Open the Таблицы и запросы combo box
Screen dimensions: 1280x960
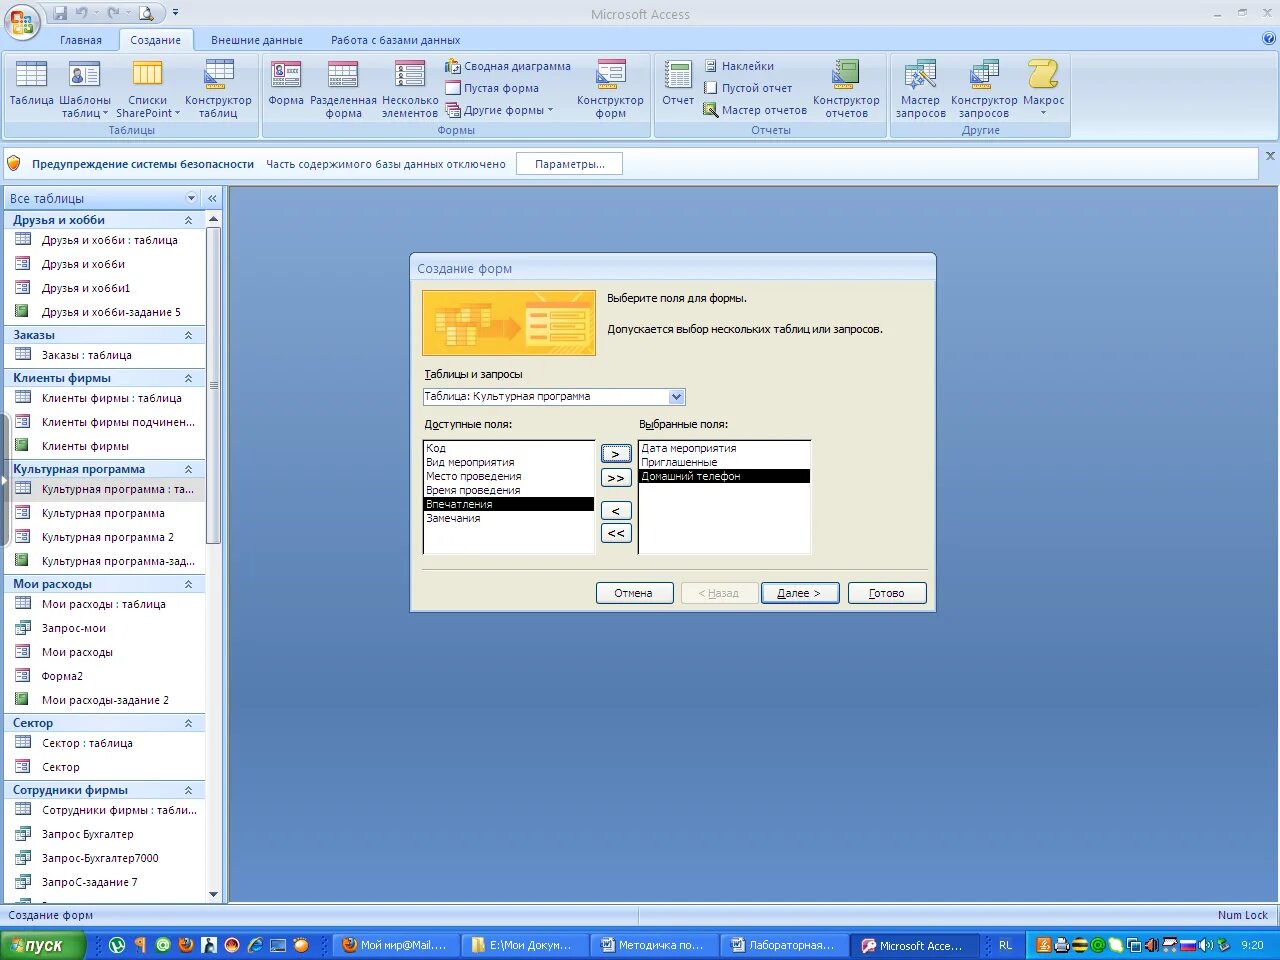(676, 397)
